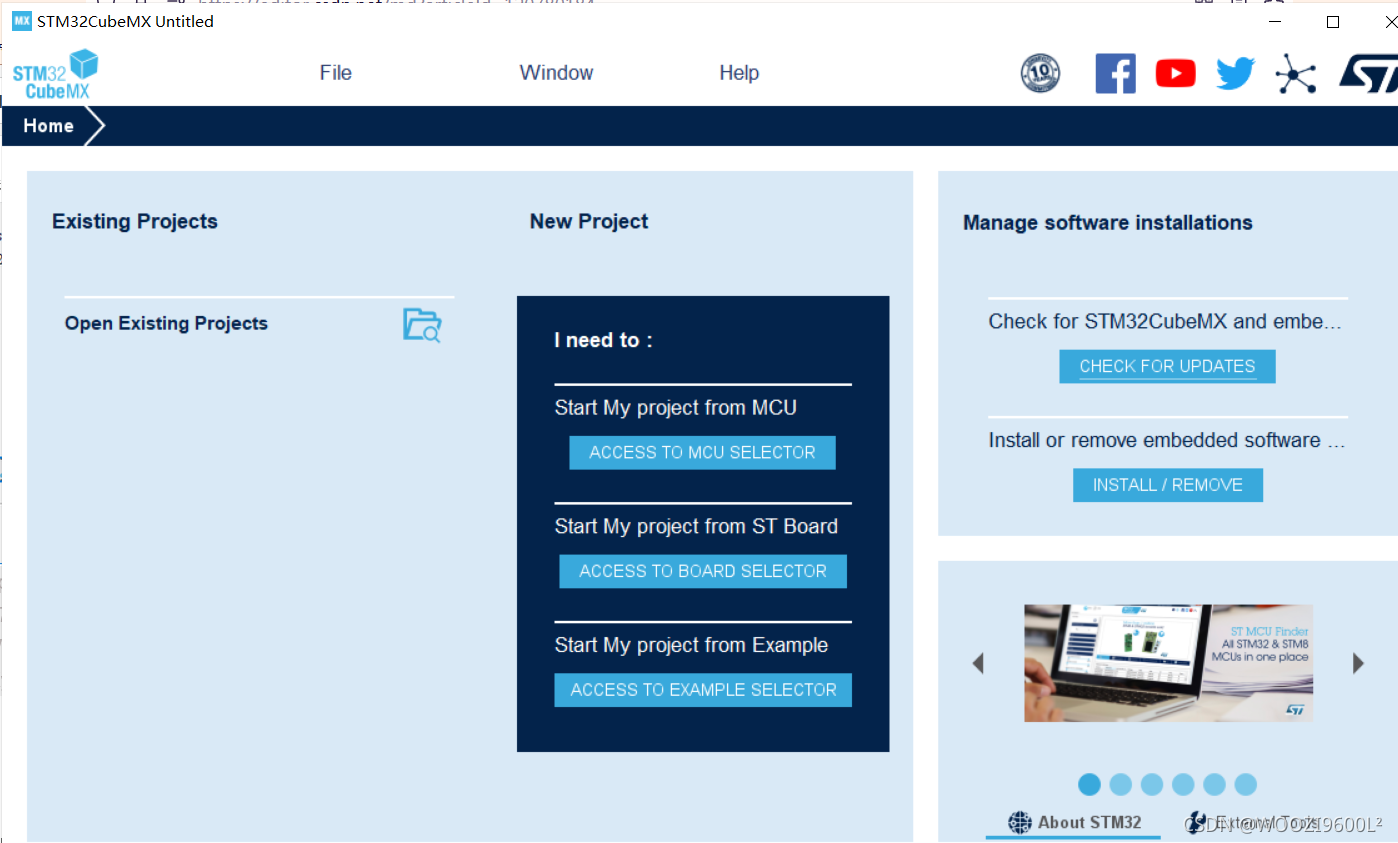Open the 10 years anniversary badge icon
This screenshot has height=843, width=1398.
point(1040,73)
